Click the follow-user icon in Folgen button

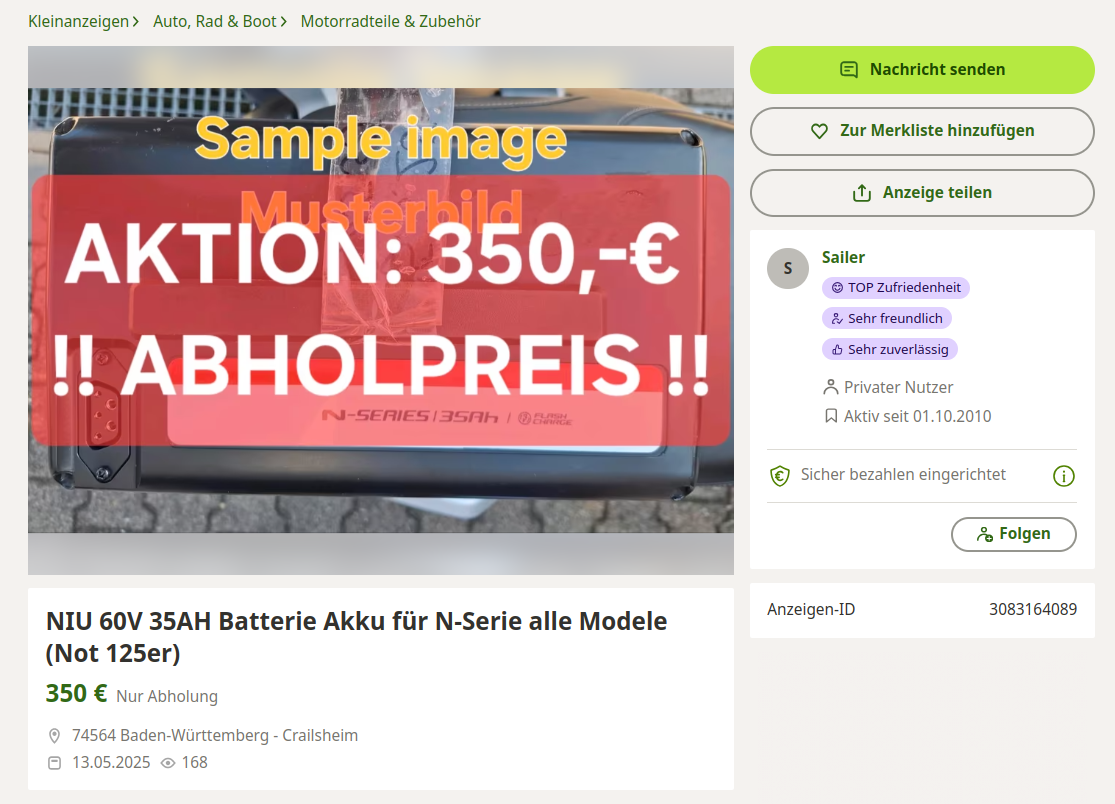[985, 535]
